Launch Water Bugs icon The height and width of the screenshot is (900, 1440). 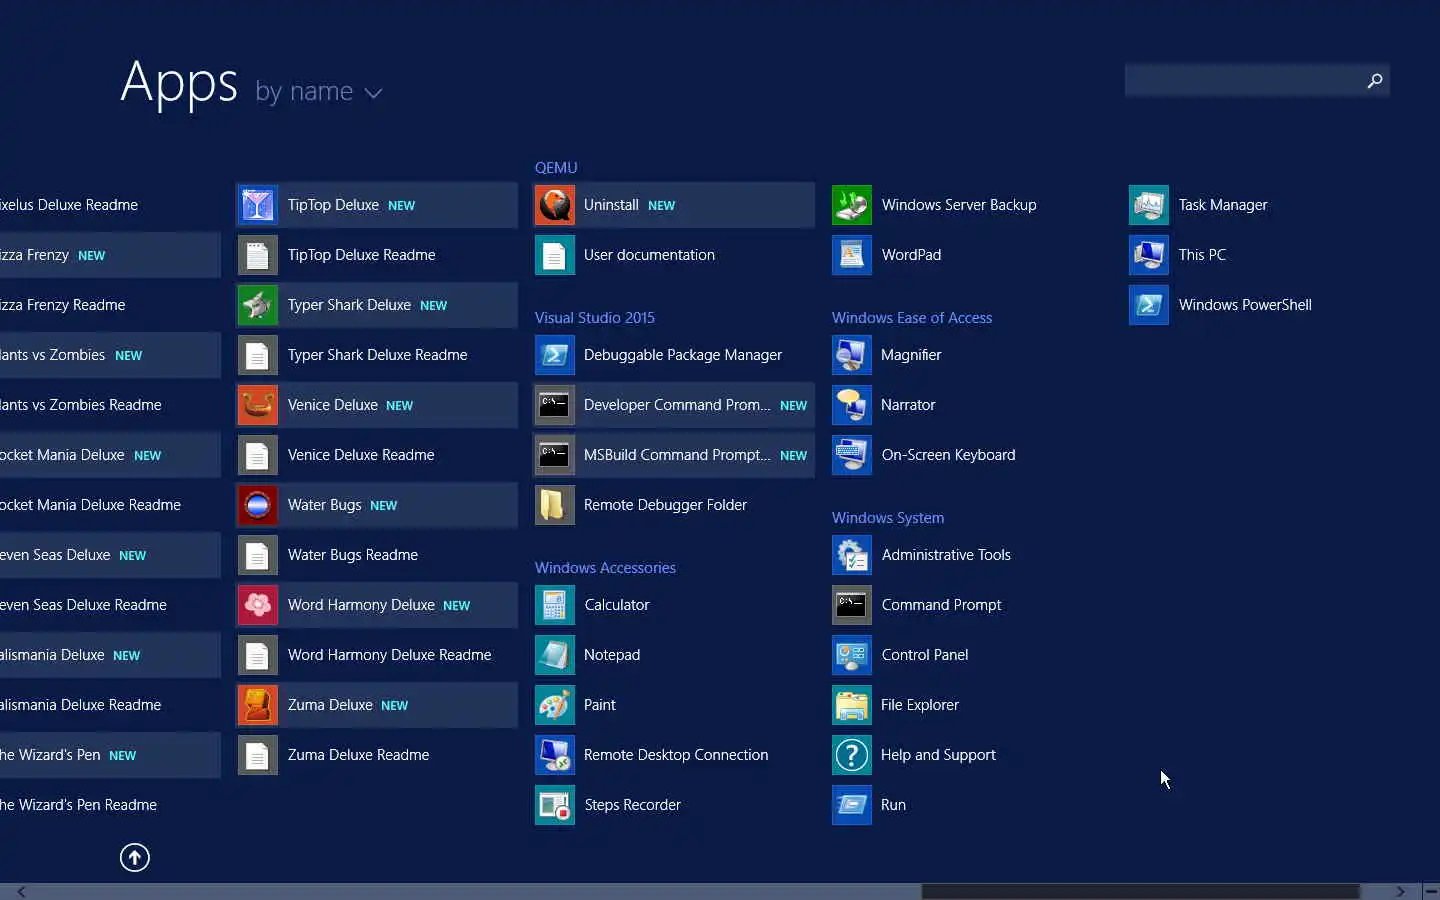(257, 505)
